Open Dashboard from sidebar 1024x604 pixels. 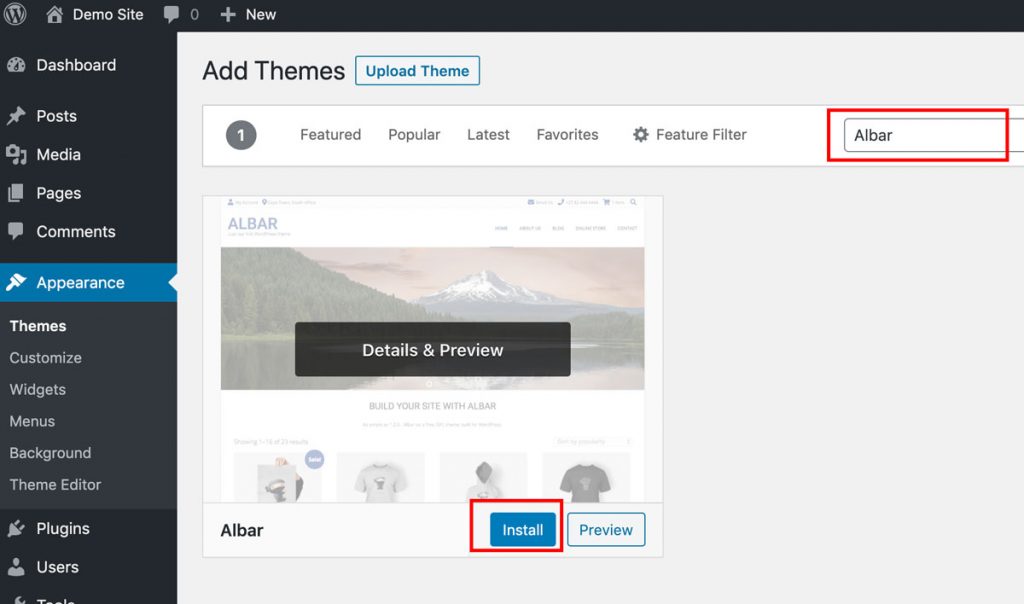tap(75, 65)
